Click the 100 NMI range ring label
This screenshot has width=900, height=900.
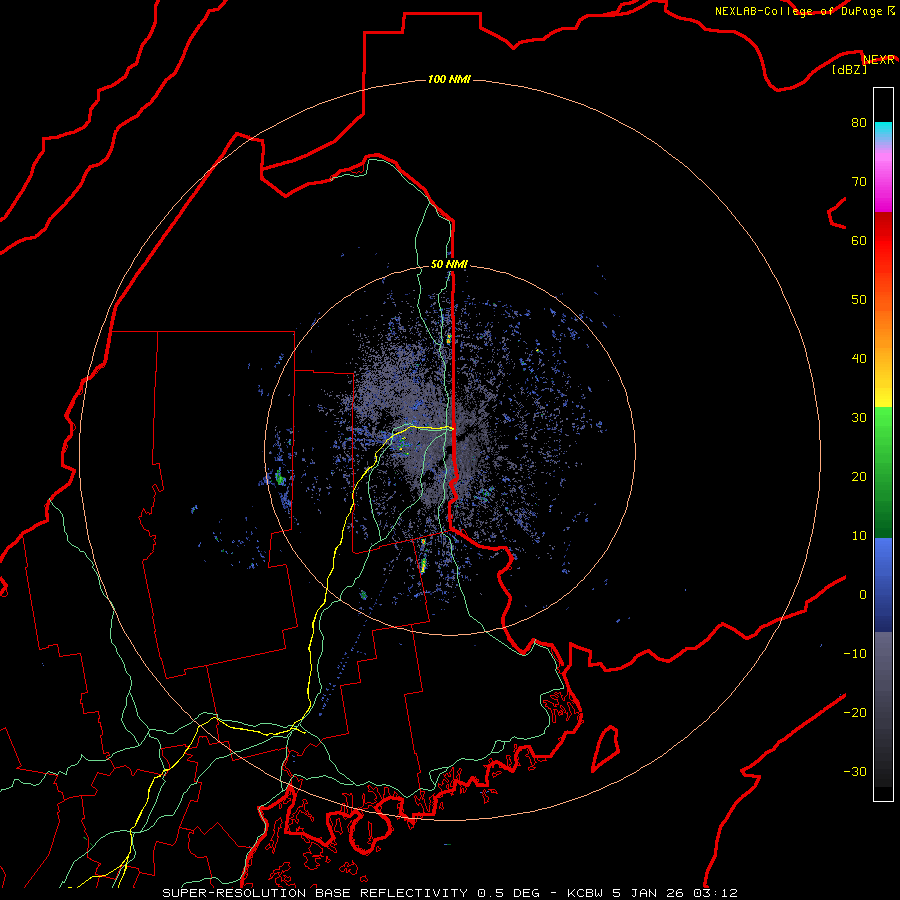coord(449,79)
